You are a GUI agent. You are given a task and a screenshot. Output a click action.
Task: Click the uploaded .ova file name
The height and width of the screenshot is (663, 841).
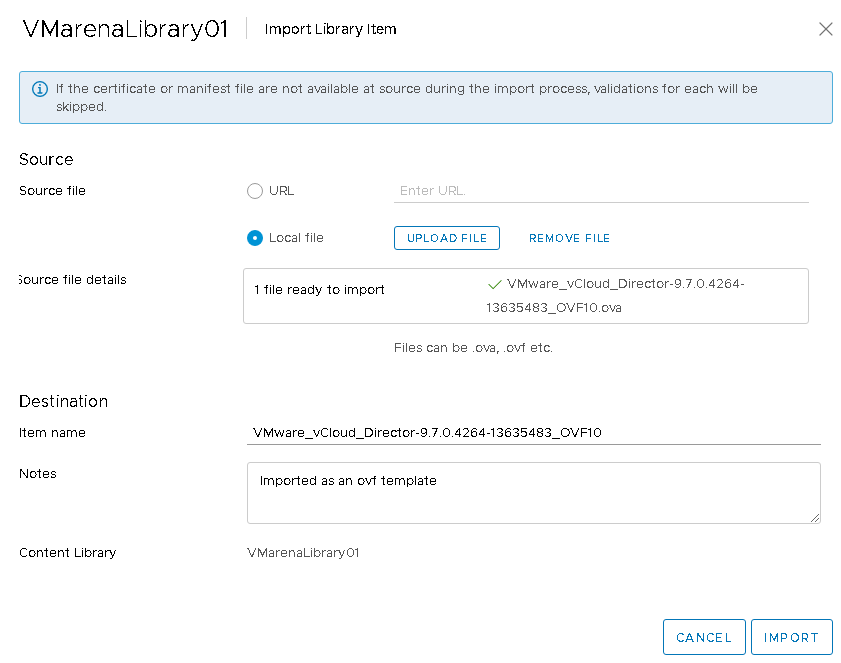(615, 296)
